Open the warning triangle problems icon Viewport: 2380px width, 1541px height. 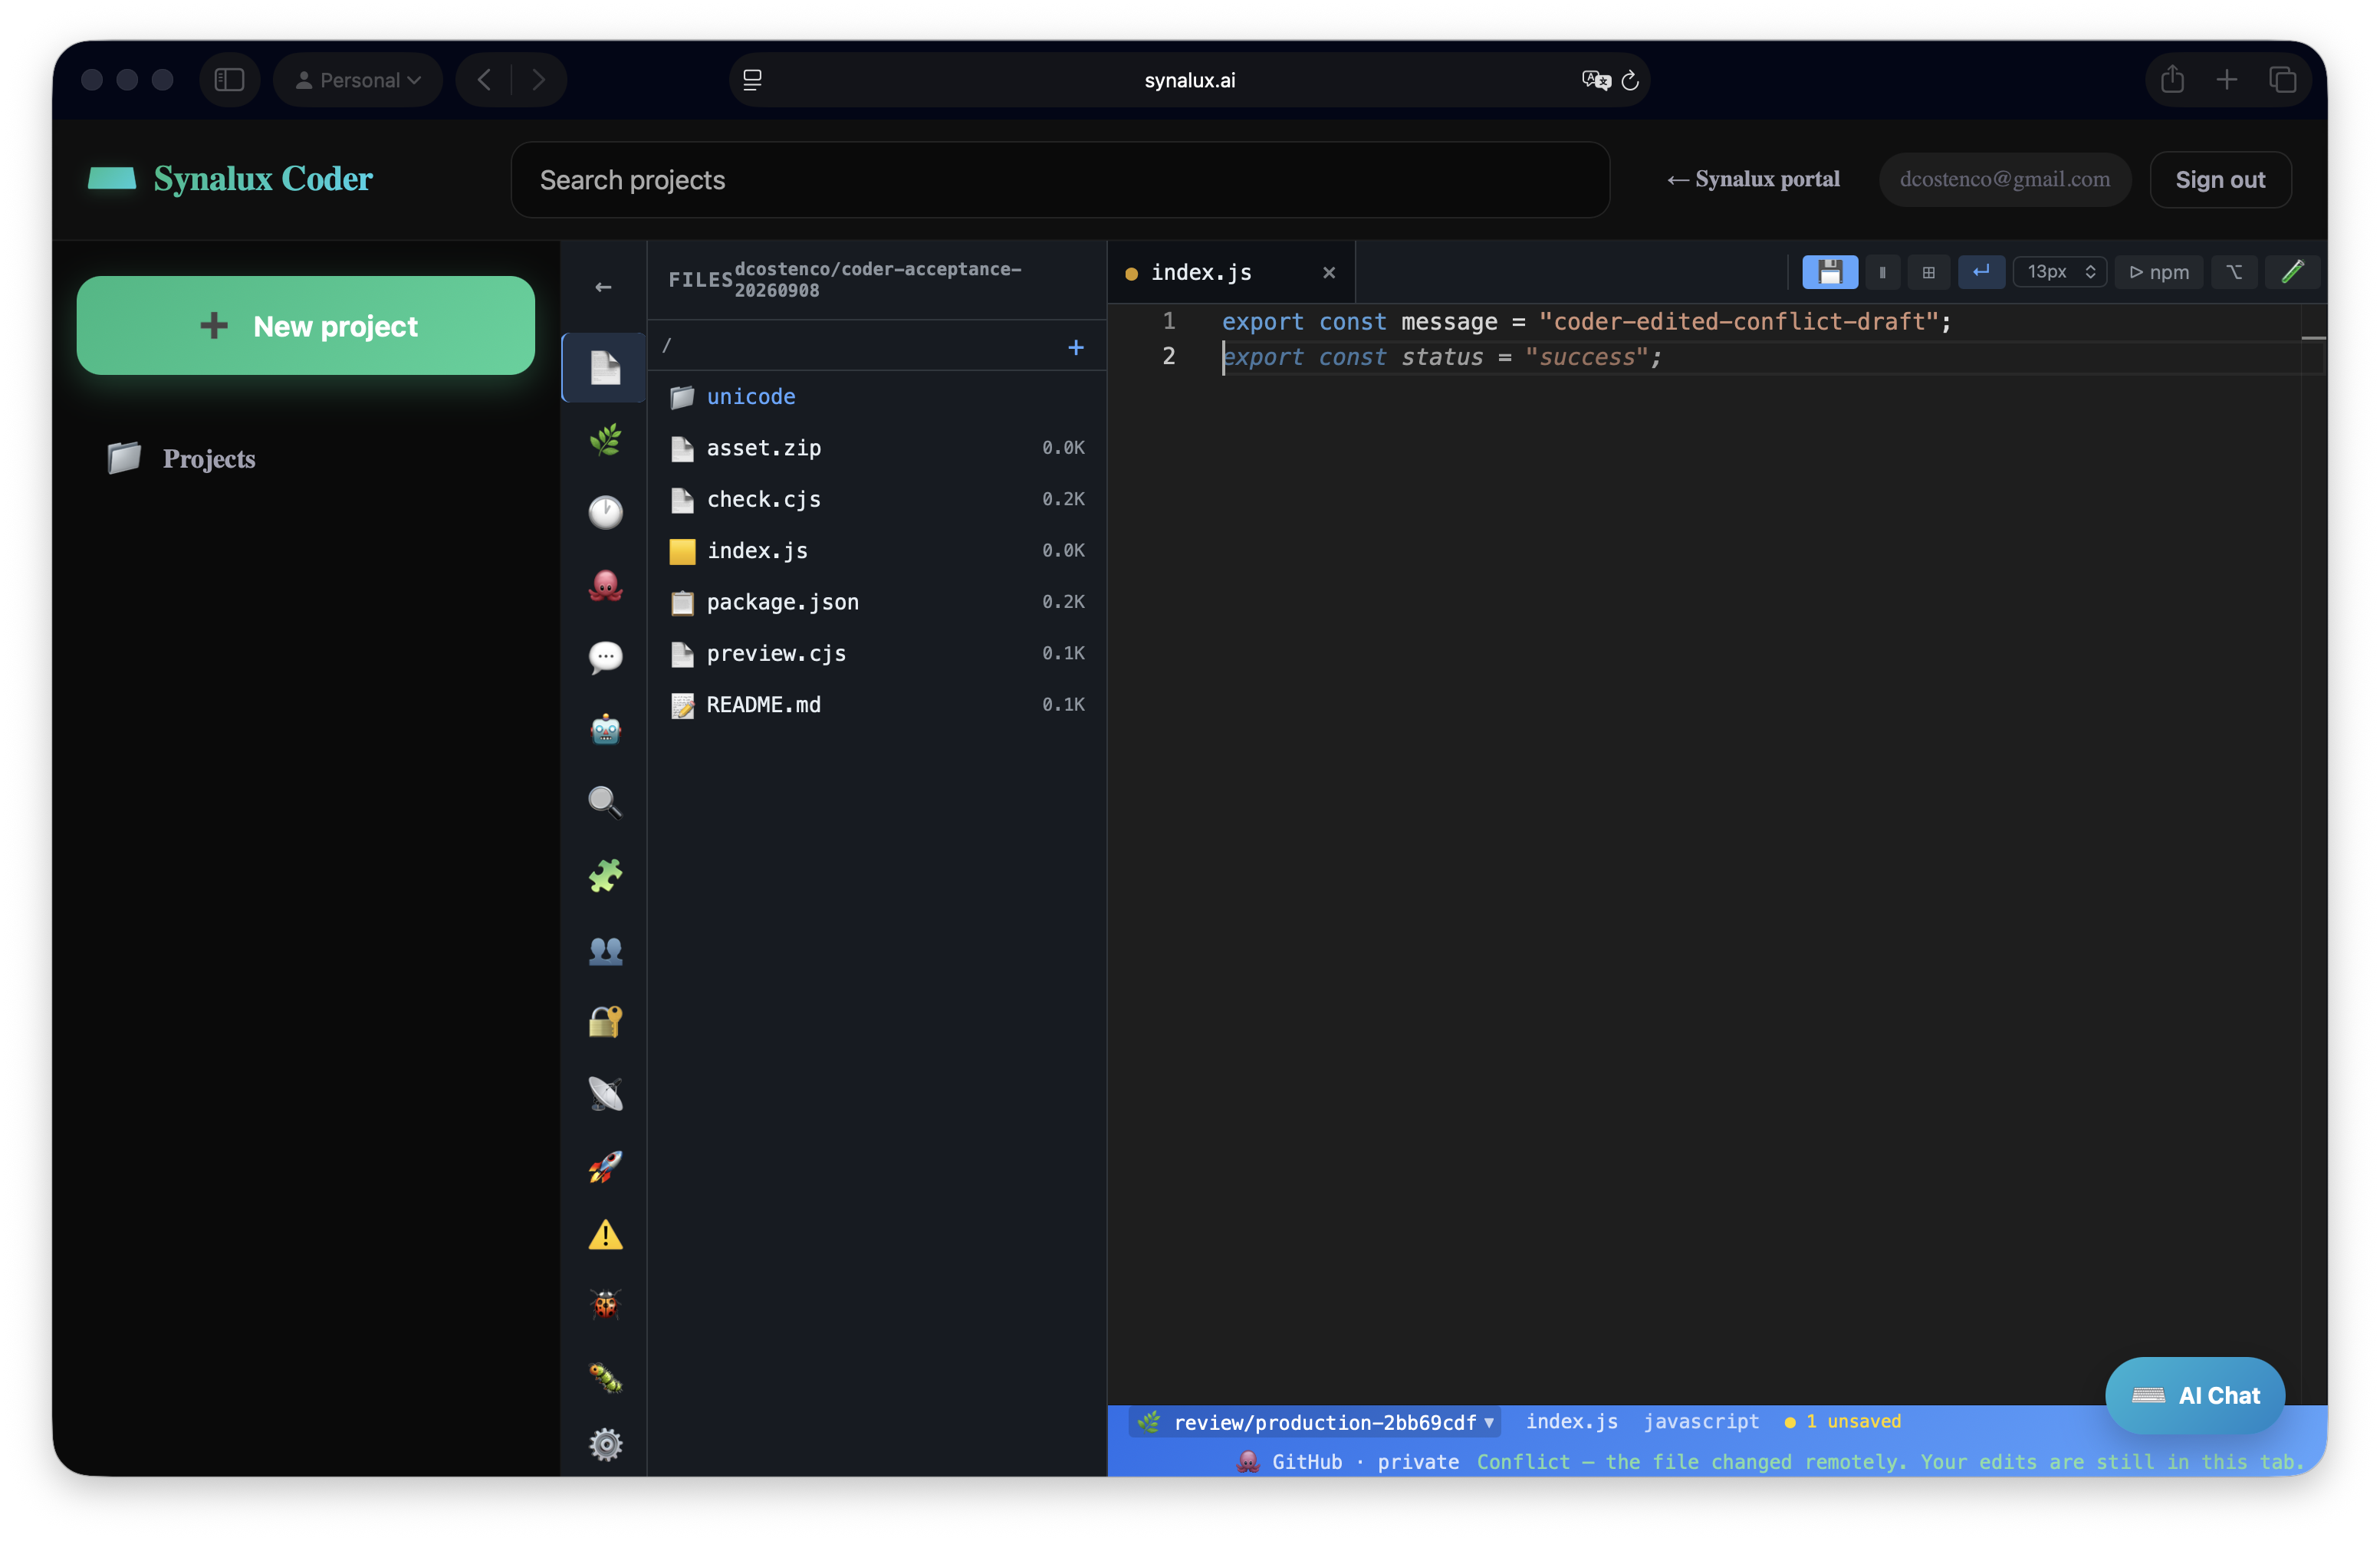[x=605, y=1235]
